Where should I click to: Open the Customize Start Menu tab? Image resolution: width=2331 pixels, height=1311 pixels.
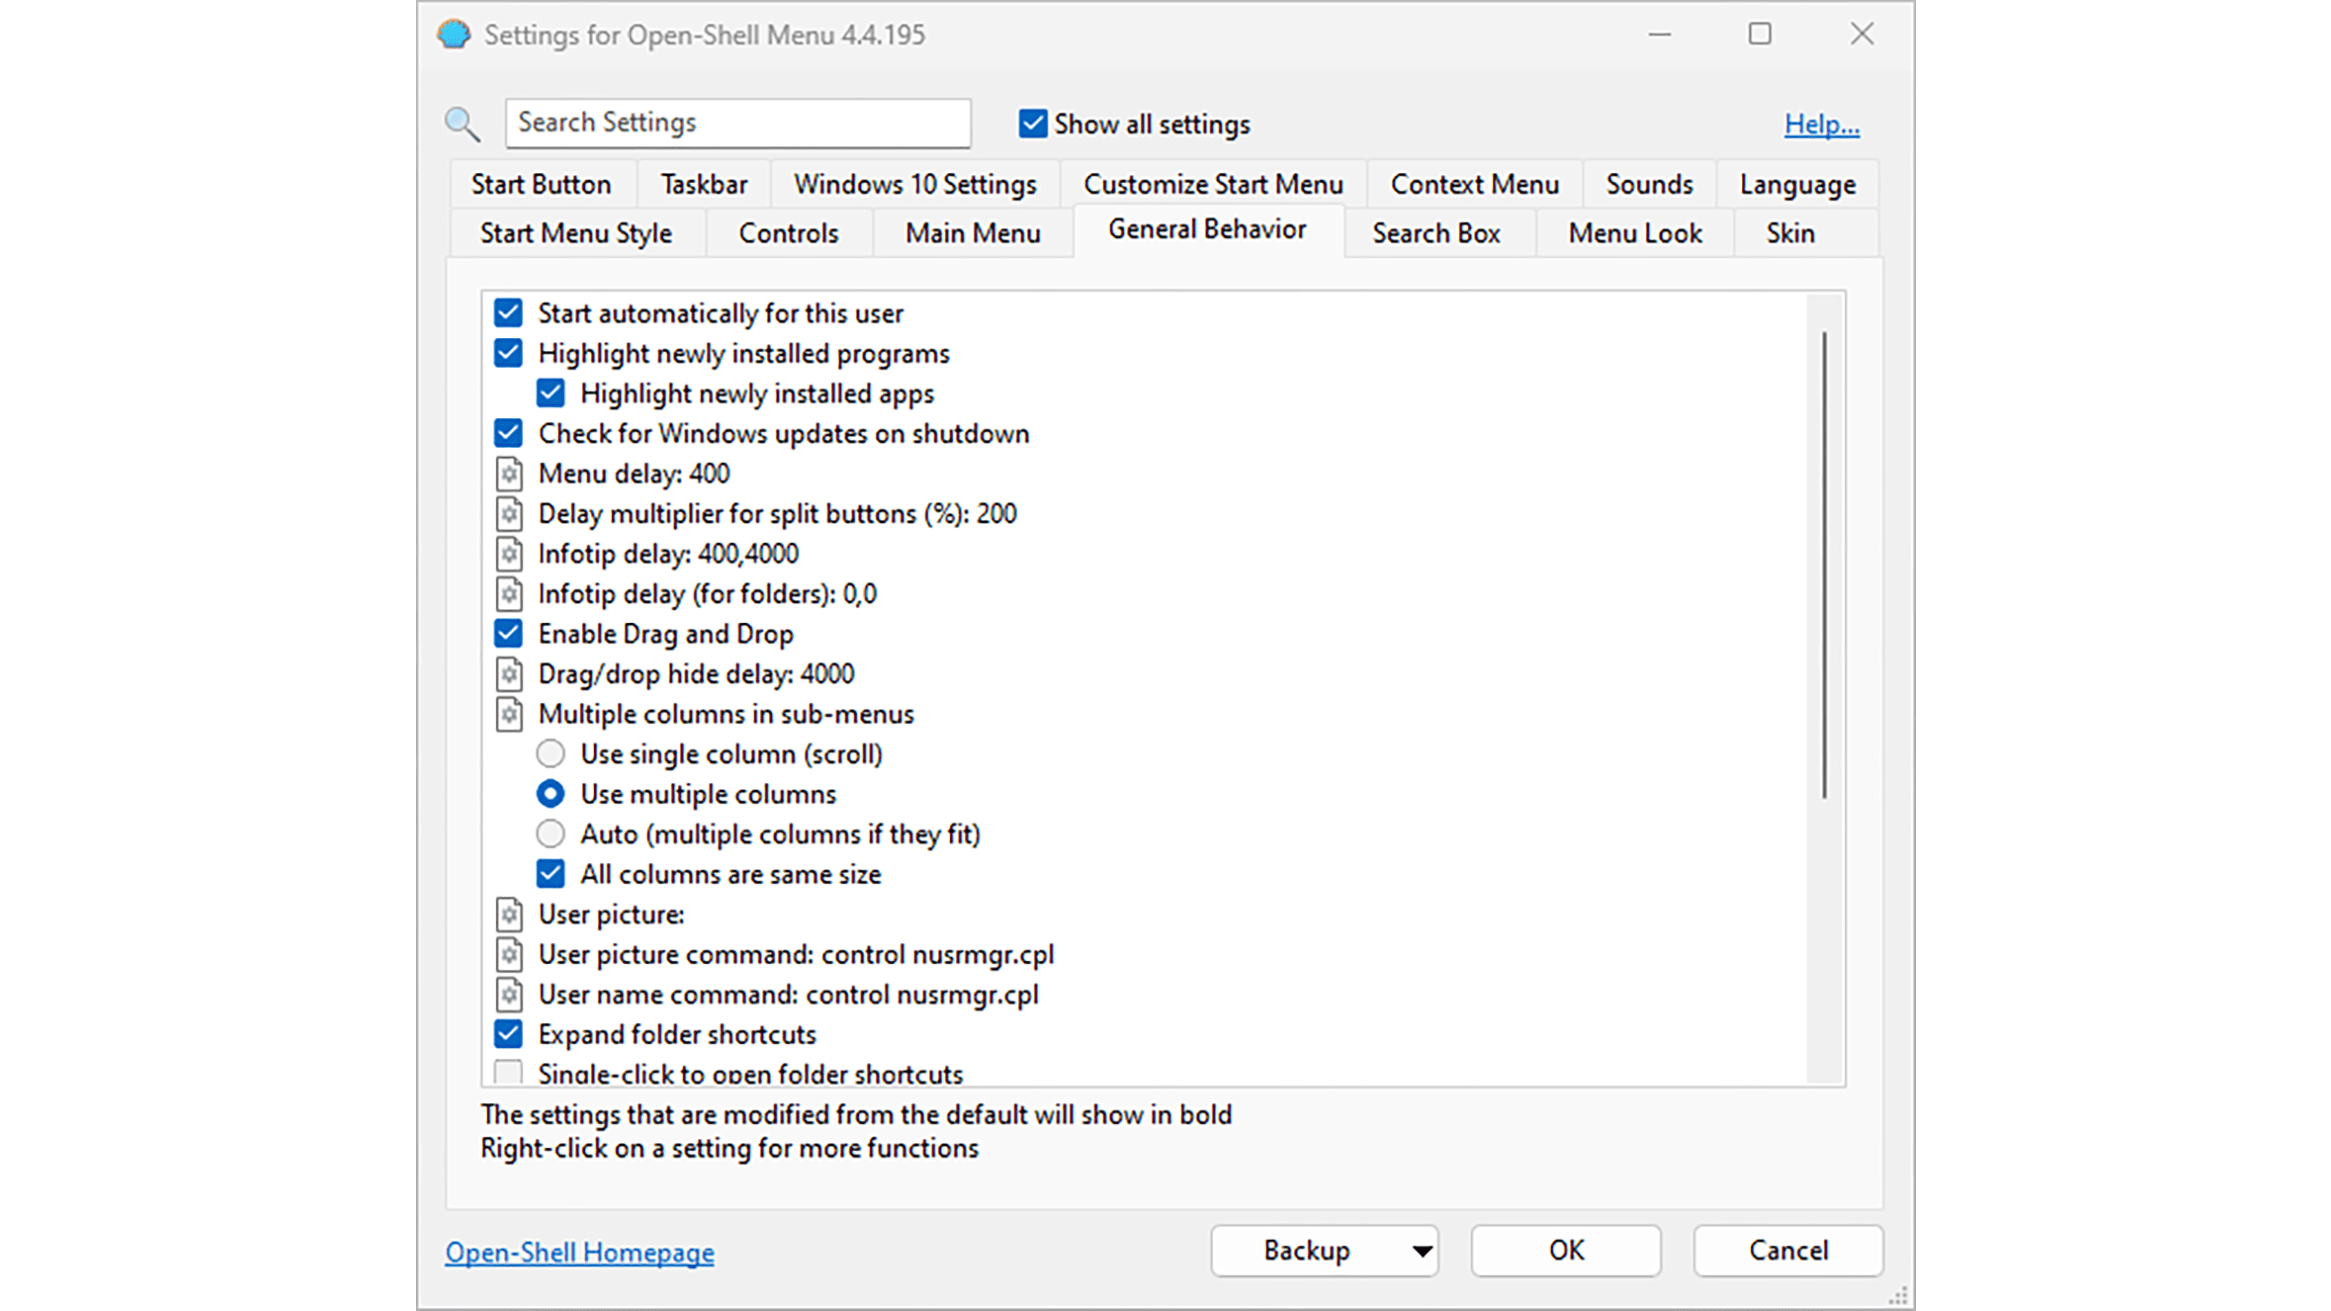(1212, 184)
